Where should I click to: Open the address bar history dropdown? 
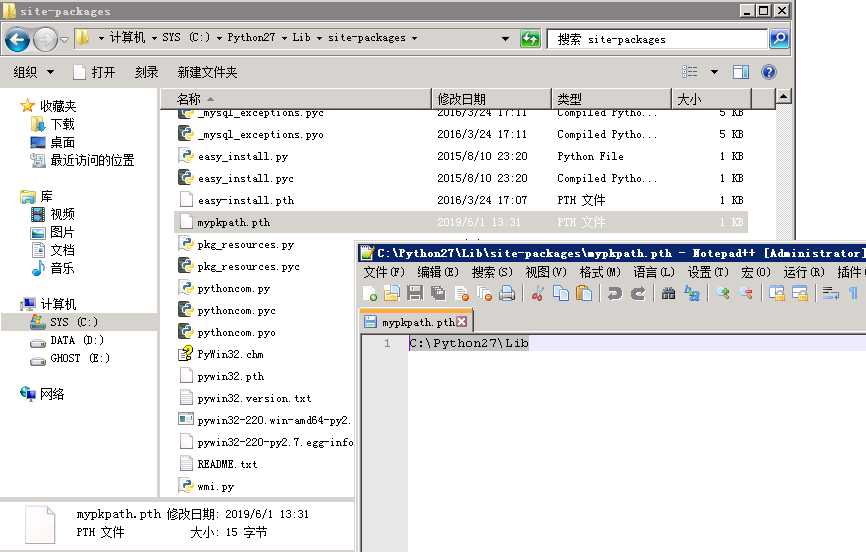point(505,39)
